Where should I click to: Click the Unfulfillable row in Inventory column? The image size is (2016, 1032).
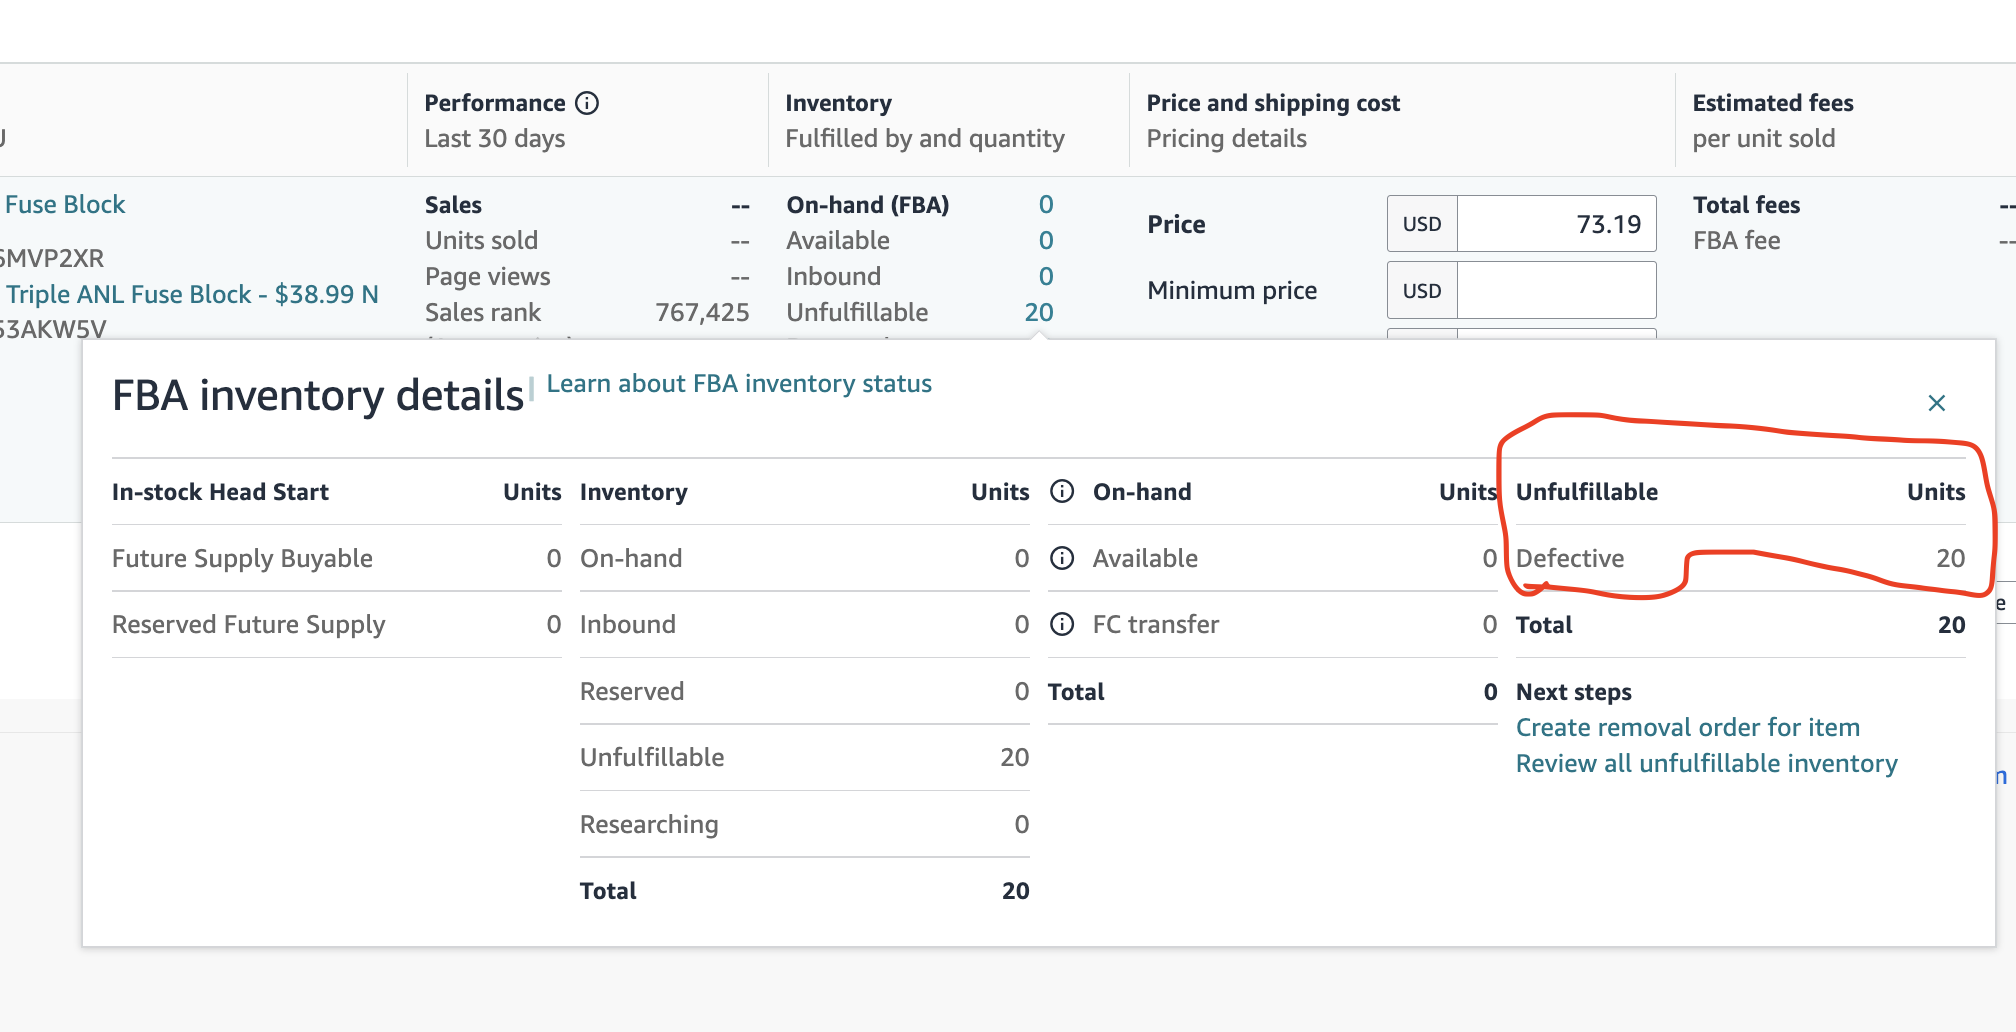click(804, 757)
